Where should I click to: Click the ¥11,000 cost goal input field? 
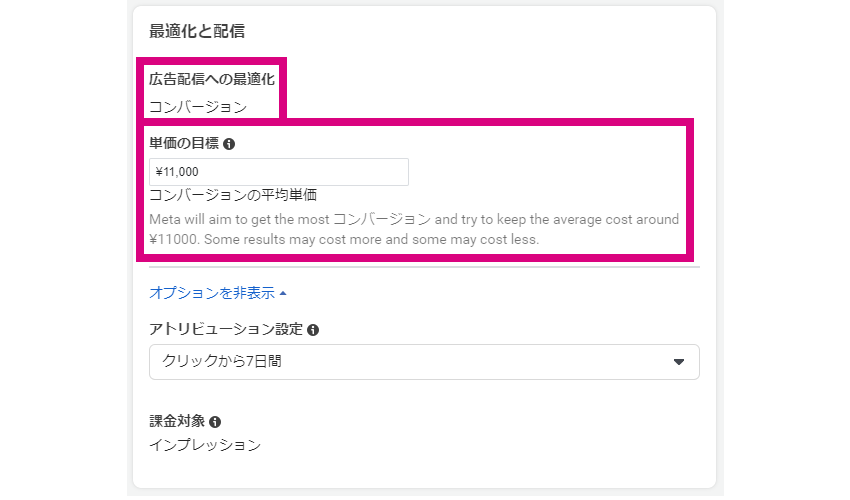(279, 172)
